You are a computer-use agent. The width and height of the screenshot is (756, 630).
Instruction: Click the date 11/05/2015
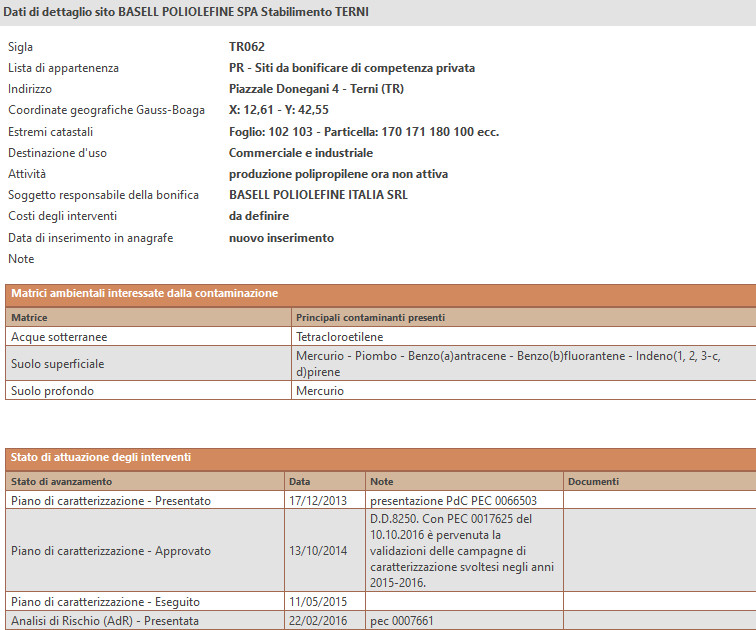[318, 602]
